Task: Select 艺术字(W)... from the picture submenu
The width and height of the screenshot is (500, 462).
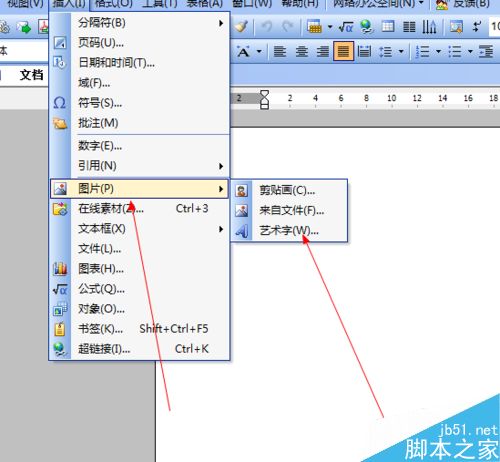Action: point(289,230)
